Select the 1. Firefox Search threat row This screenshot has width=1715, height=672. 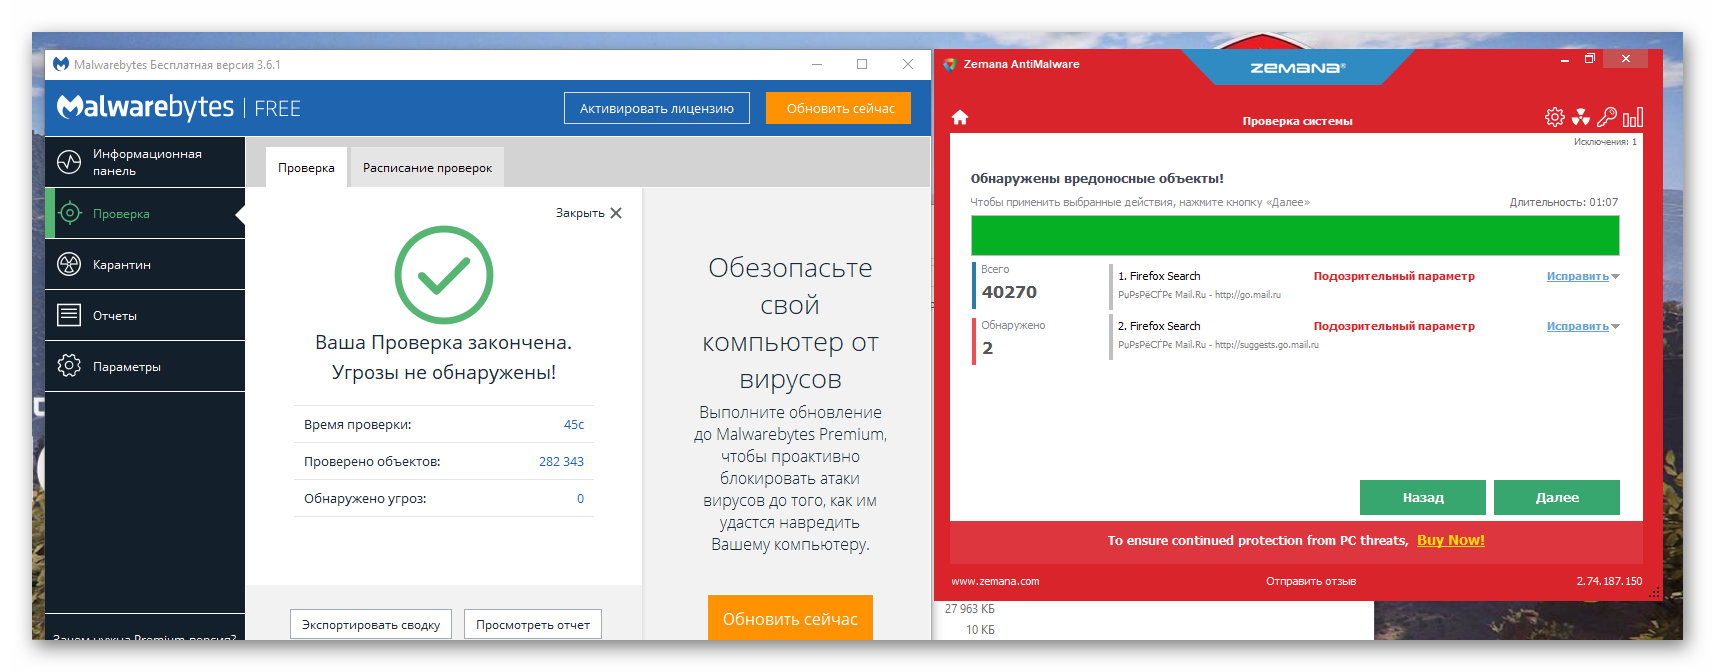[1364, 285]
